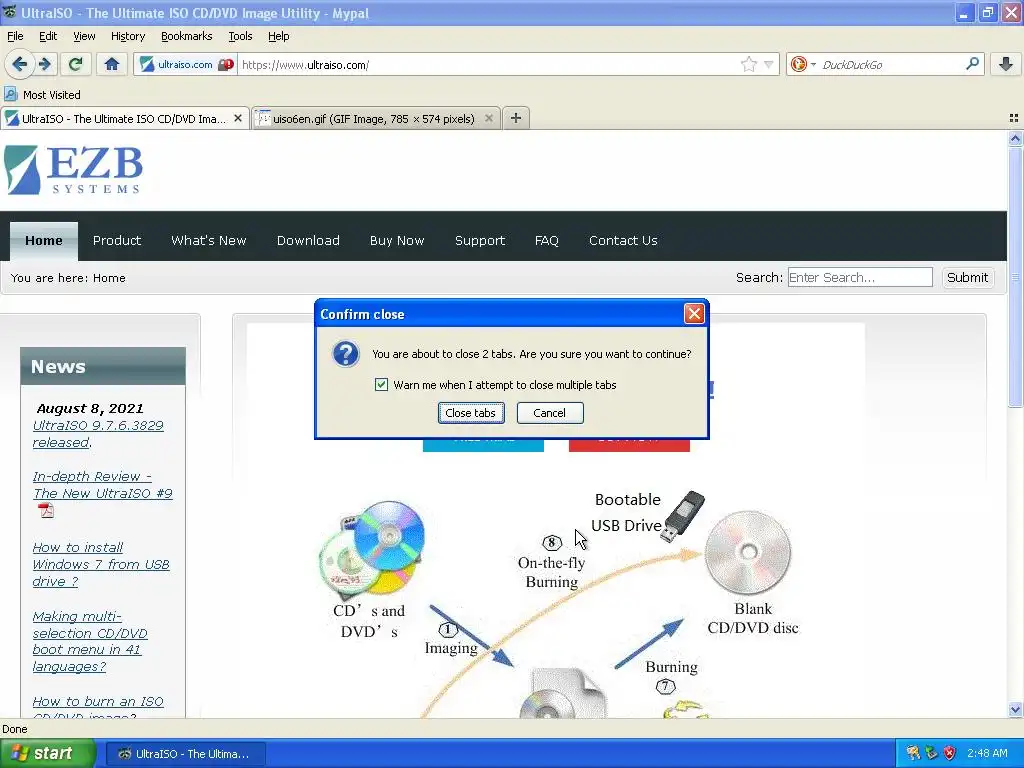
Task: Reload the page with the refresh icon
Action: coord(75,64)
